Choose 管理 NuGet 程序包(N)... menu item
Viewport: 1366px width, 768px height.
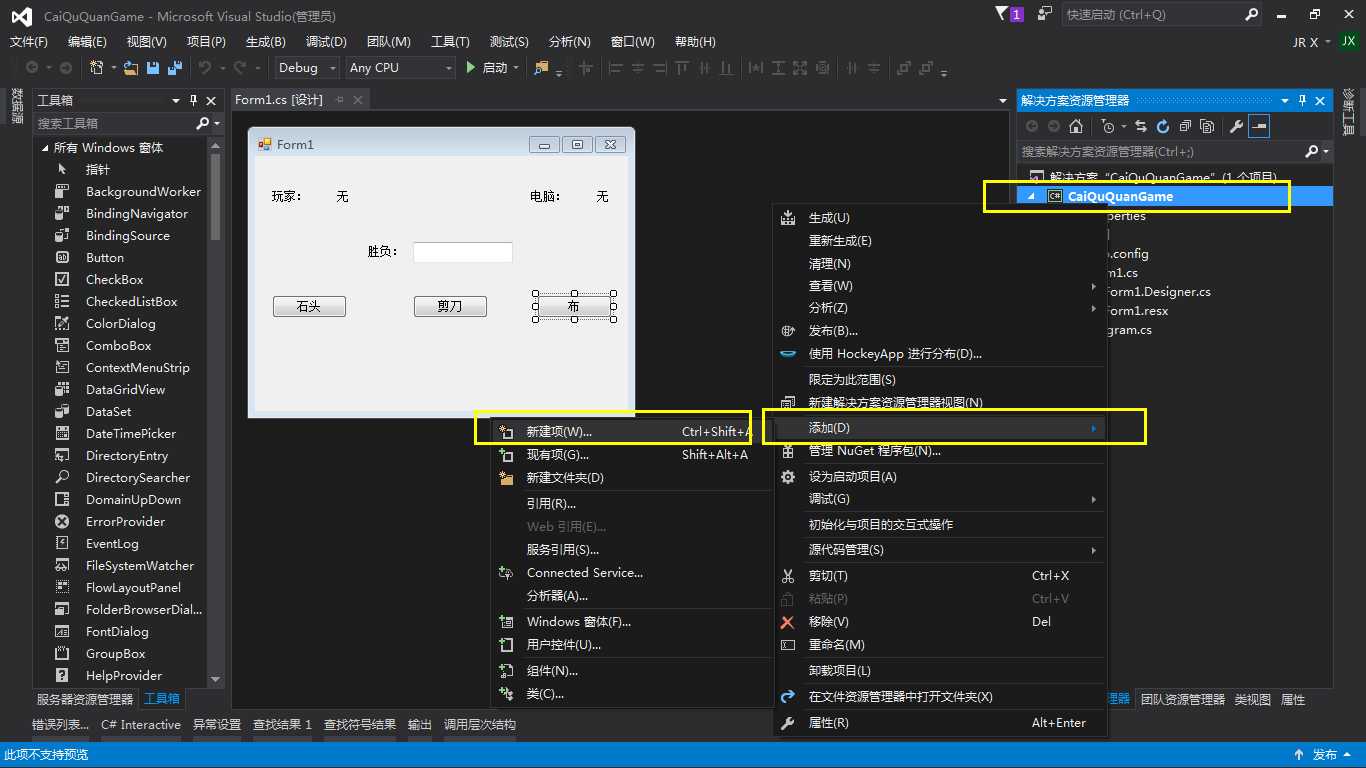[x=940, y=450]
